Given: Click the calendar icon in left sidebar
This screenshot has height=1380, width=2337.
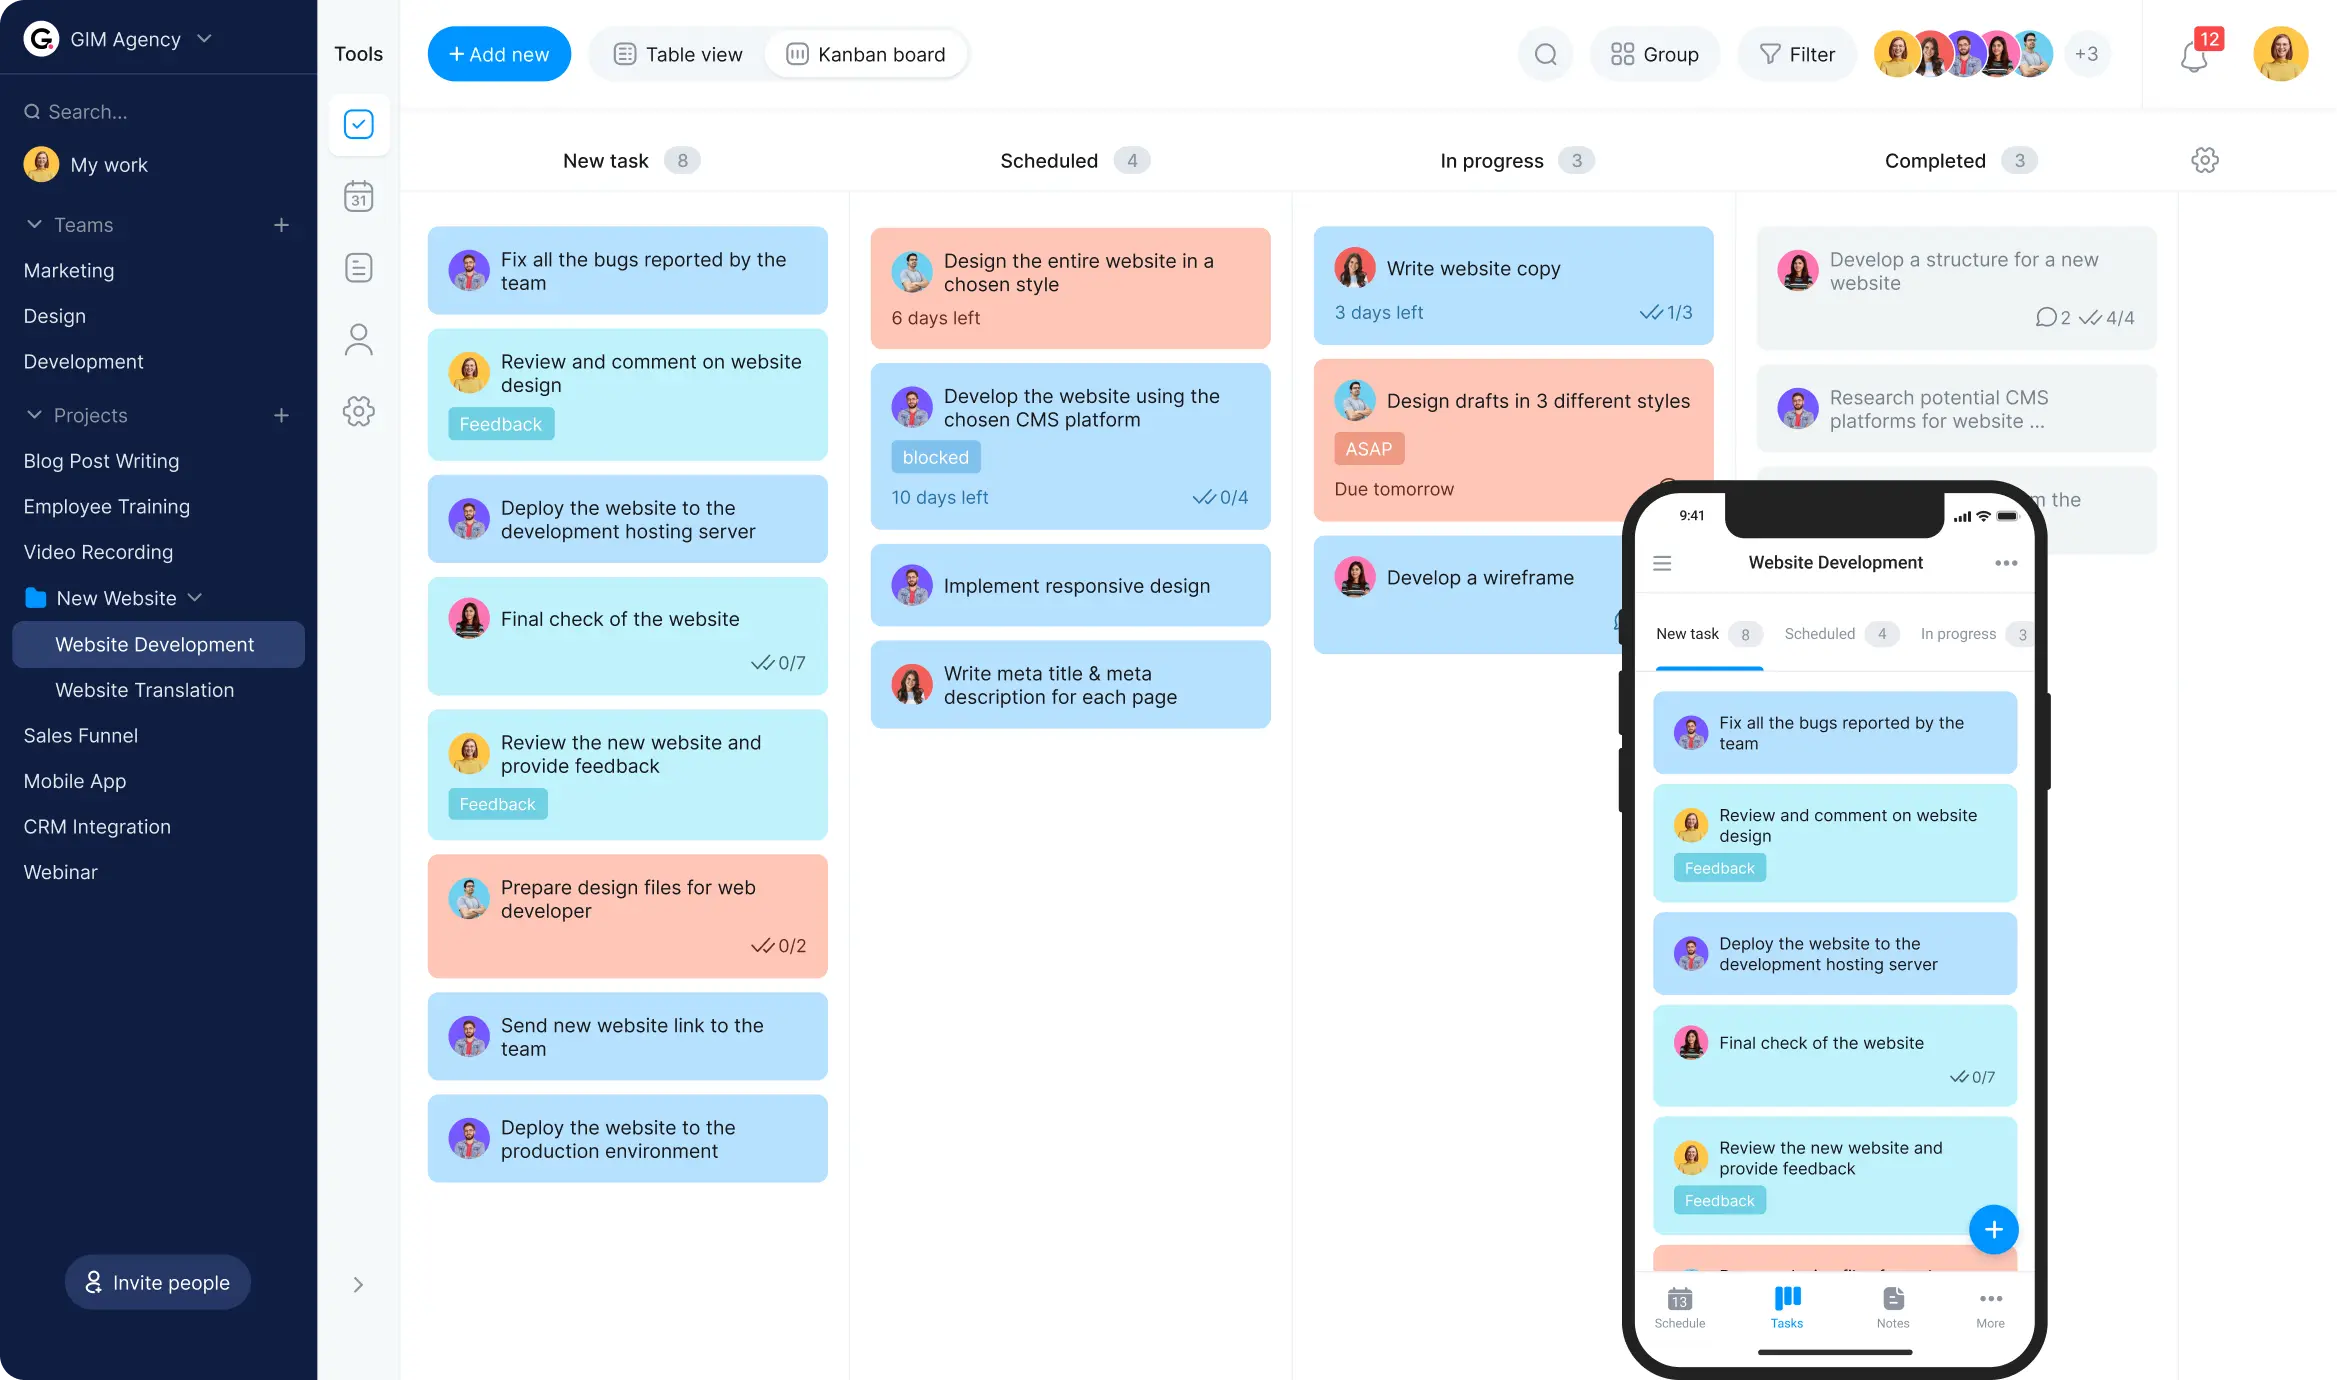Looking at the screenshot, I should tap(358, 197).
